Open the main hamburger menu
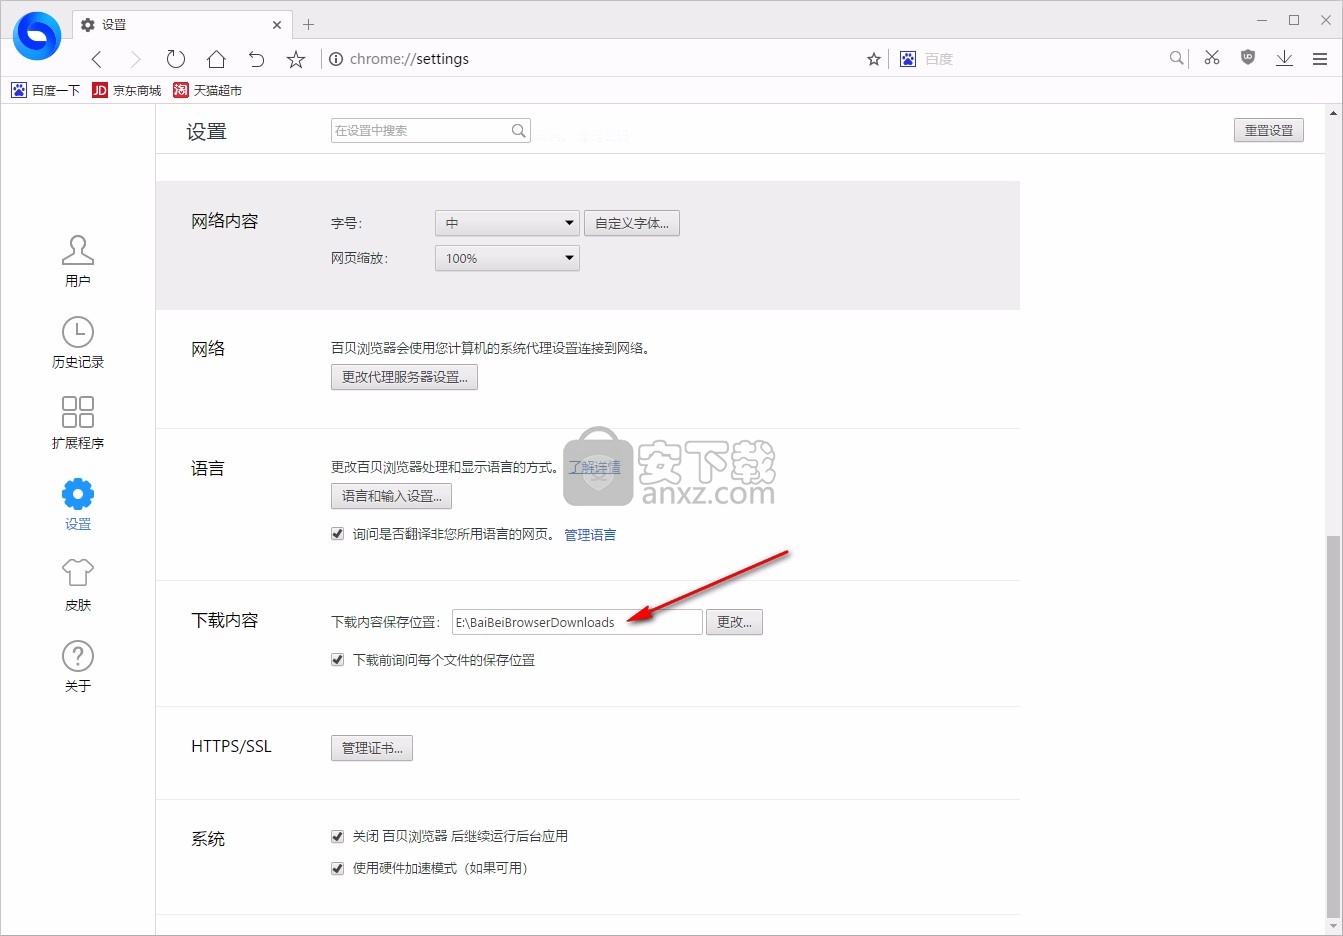This screenshot has height=936, width=1343. [1320, 59]
